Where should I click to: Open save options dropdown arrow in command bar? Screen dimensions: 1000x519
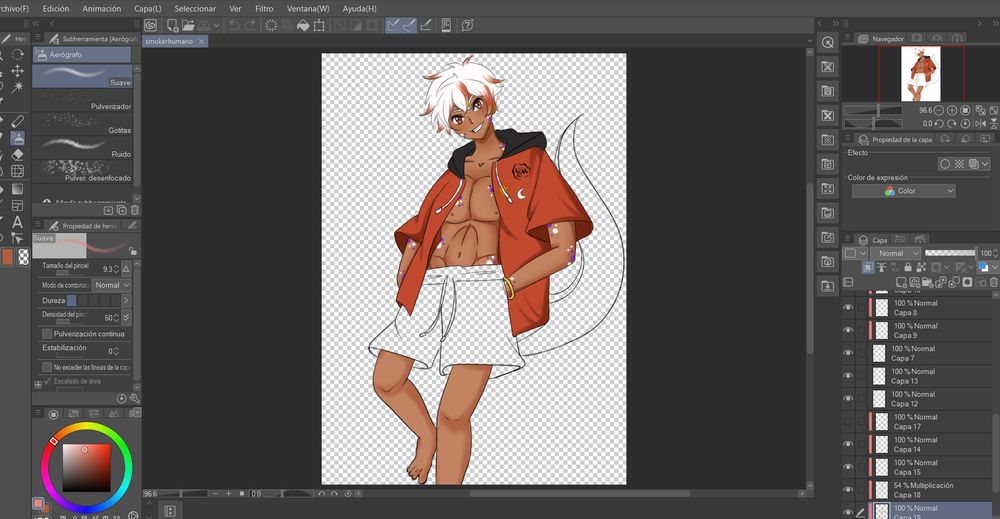coord(216,26)
